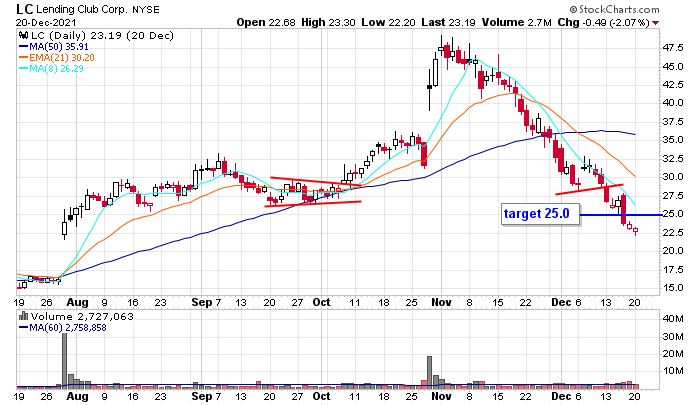Click the 40M volume axis label
The height and width of the screenshot is (405, 700).
(673, 319)
